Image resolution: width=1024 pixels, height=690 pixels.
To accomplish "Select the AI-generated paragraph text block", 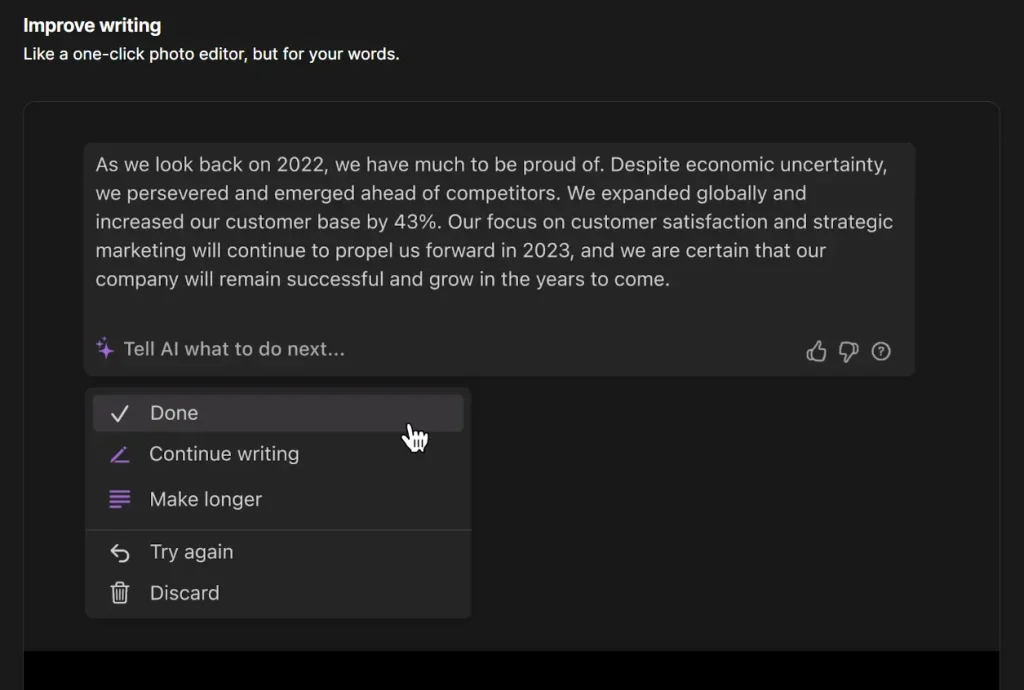I will click(x=494, y=221).
